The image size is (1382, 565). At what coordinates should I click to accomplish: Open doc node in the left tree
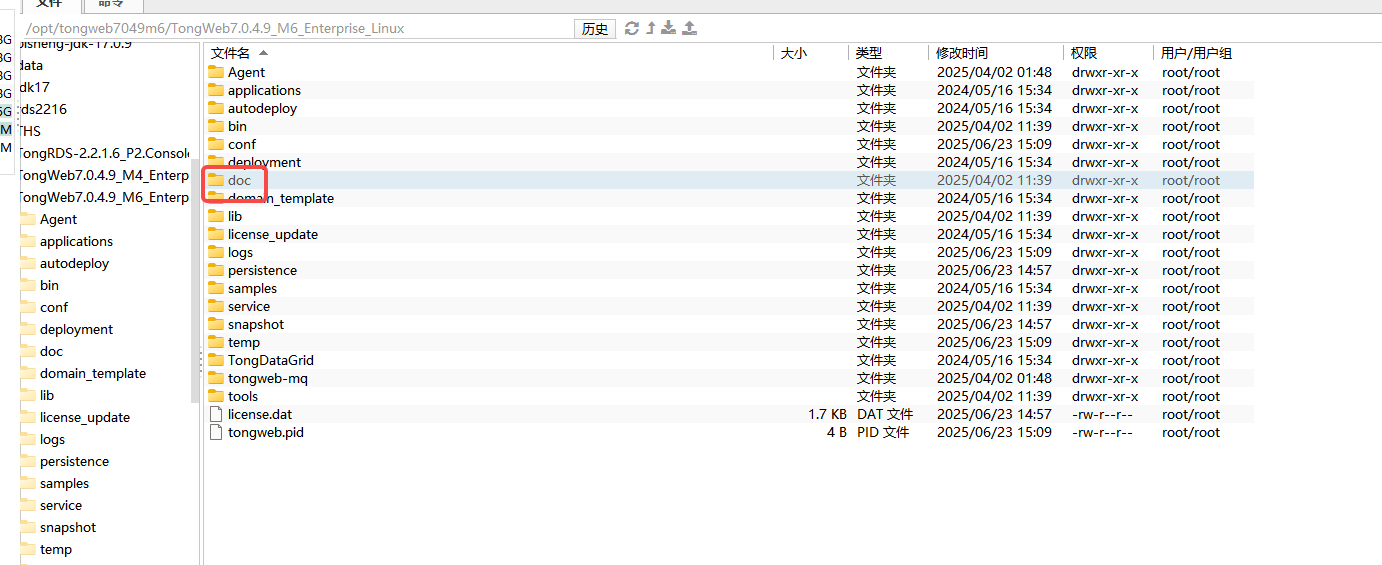pos(51,351)
